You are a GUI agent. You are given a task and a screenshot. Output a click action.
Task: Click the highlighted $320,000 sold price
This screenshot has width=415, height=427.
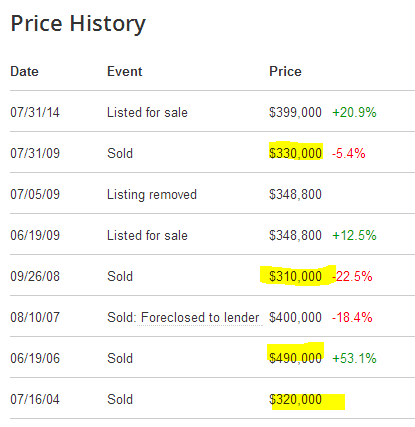coord(295,399)
